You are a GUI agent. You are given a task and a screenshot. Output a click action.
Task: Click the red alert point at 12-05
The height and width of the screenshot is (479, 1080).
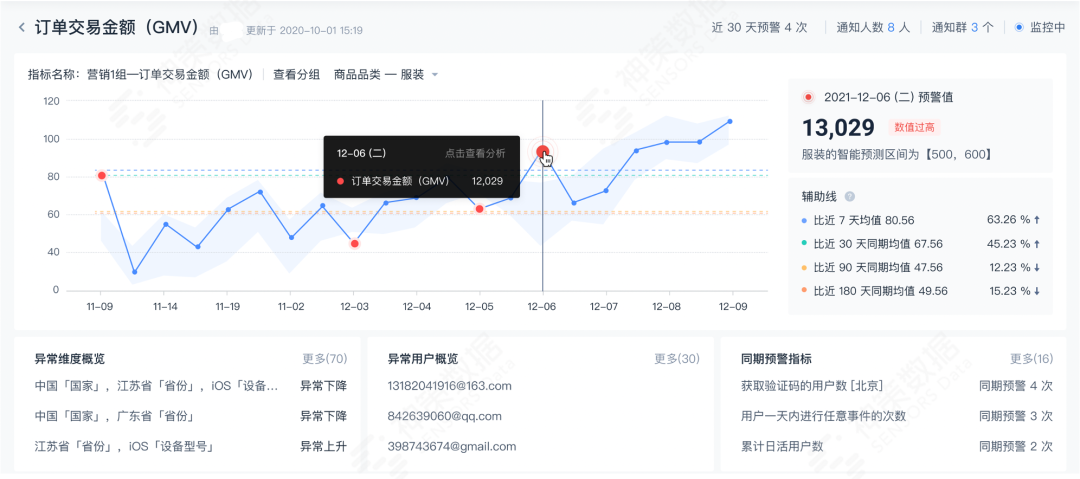point(479,209)
